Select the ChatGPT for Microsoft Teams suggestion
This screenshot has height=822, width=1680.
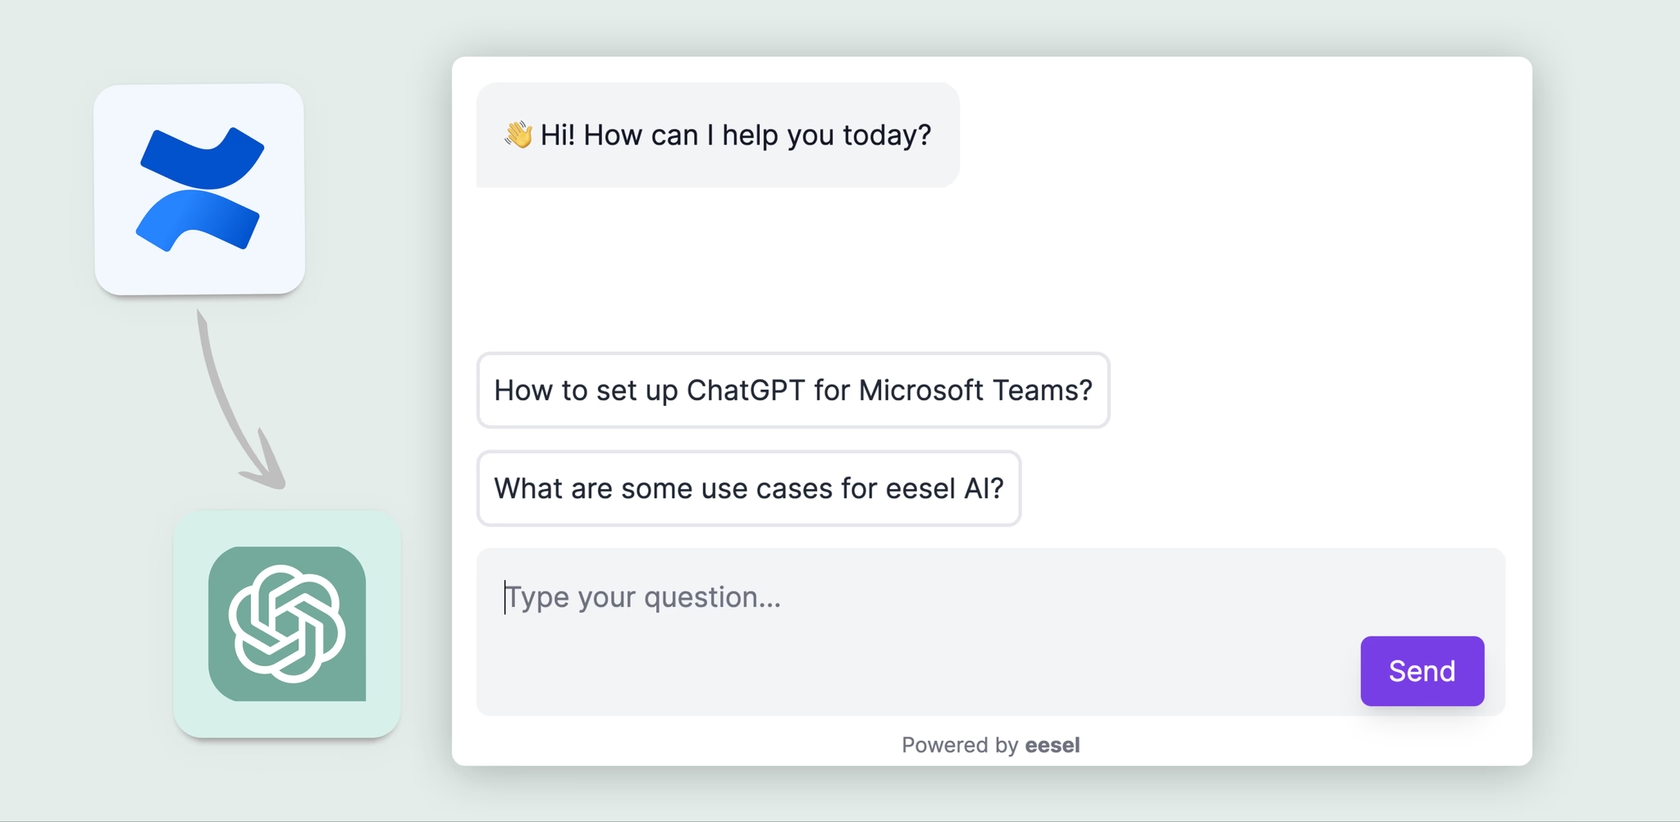tap(793, 390)
